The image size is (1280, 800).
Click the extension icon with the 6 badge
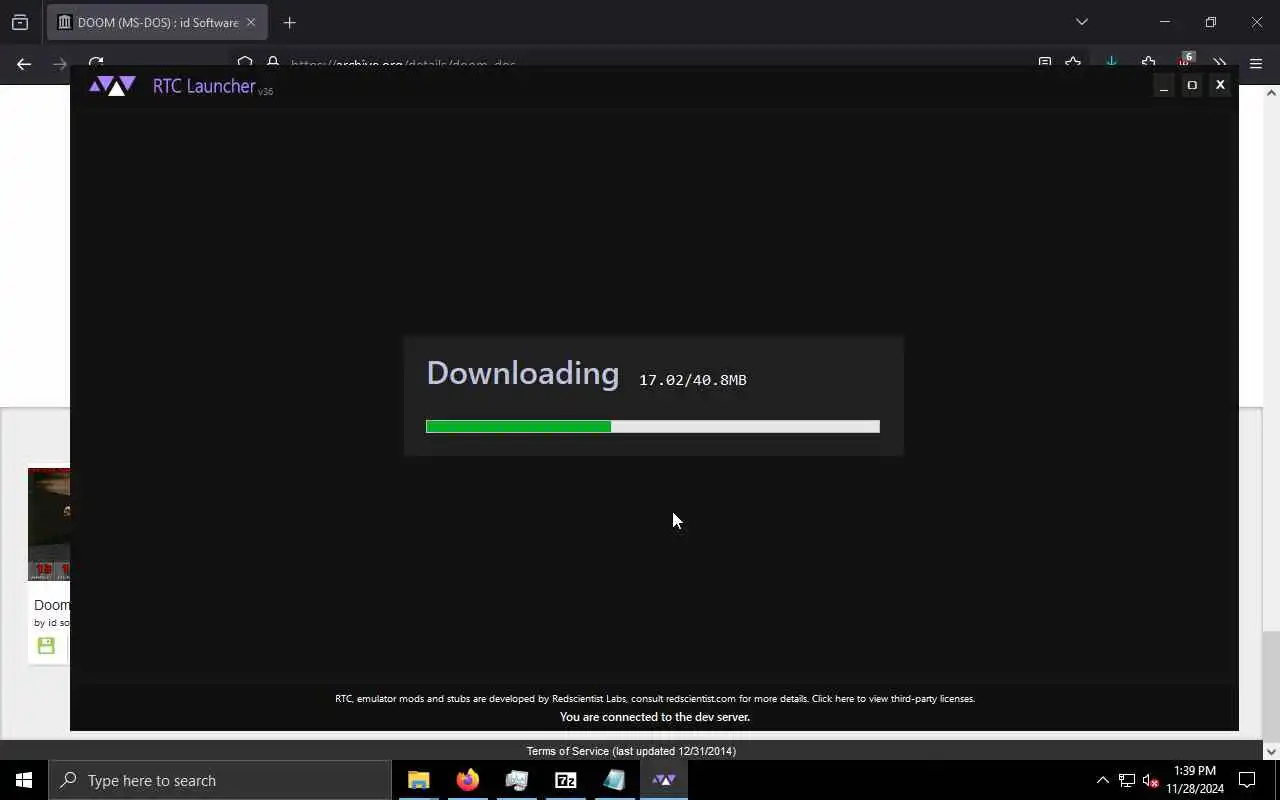click(x=1185, y=61)
